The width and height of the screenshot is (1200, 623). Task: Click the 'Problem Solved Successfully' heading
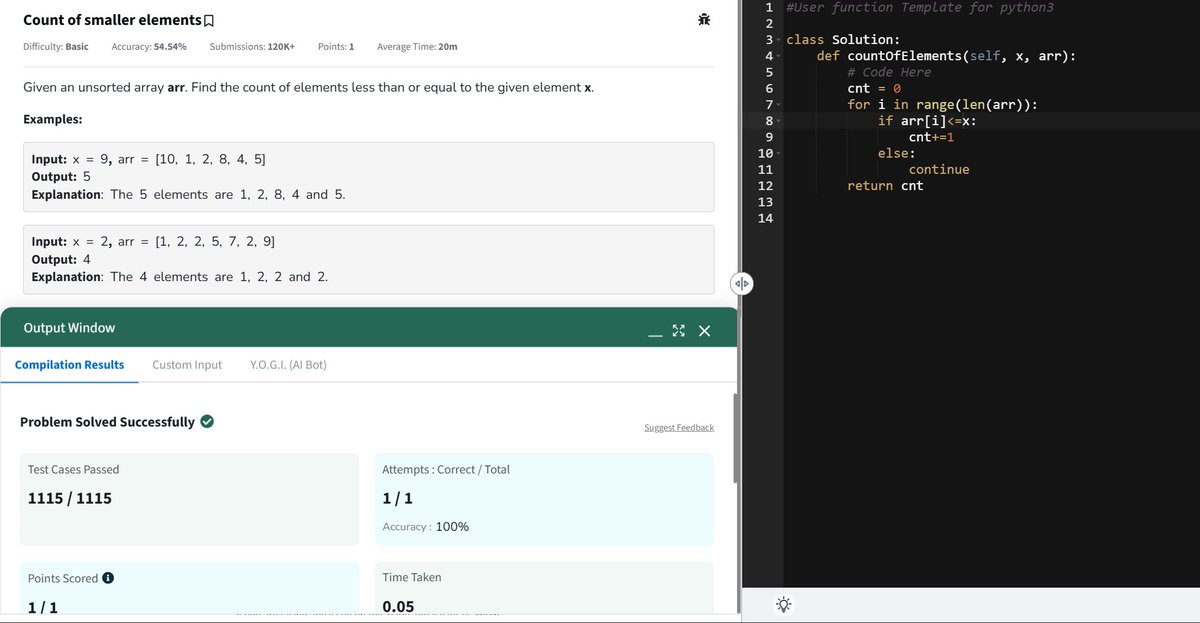tap(107, 422)
